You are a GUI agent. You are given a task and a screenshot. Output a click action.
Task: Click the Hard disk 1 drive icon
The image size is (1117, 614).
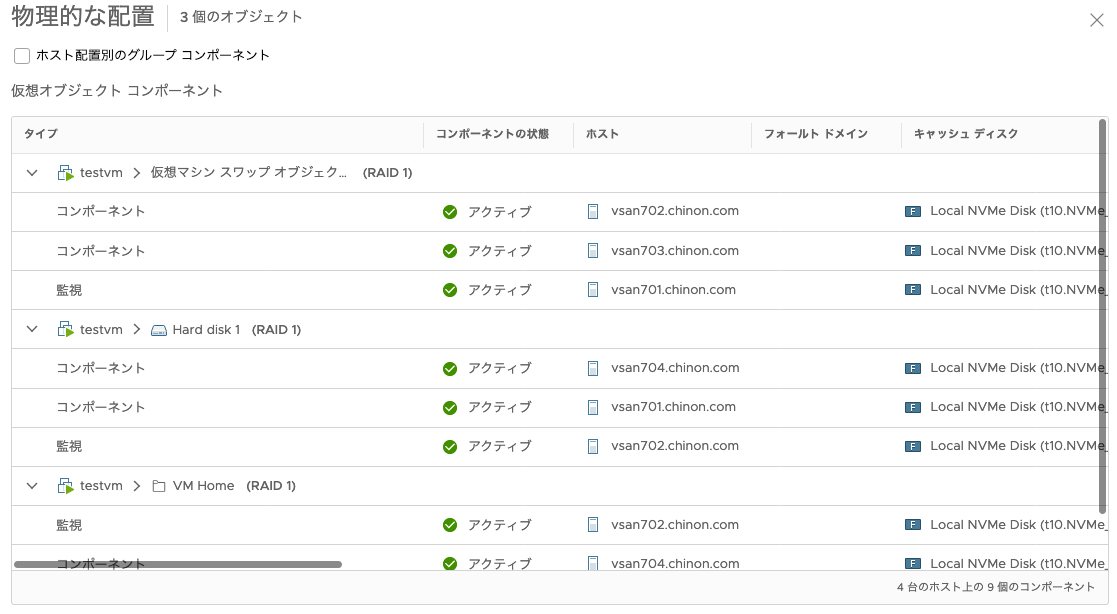(158, 330)
